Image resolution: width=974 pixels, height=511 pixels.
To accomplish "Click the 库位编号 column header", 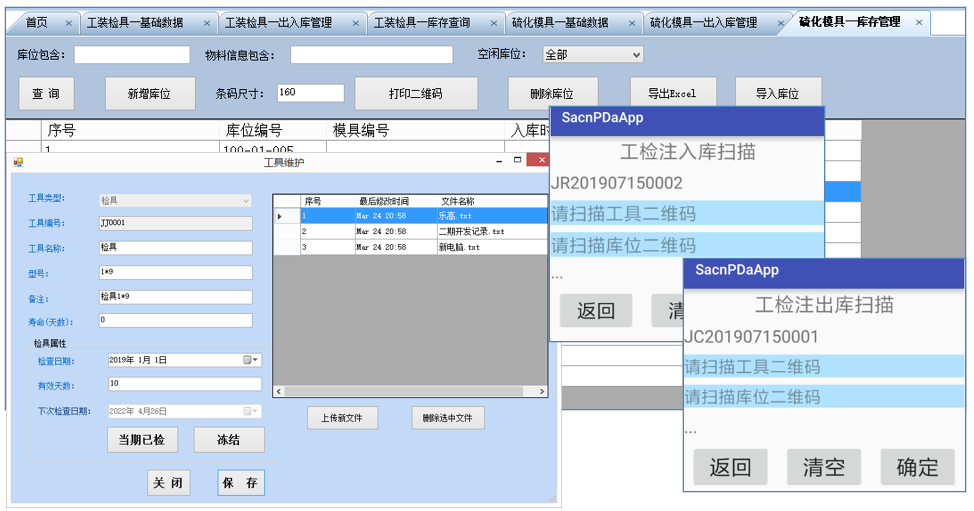I will pyautogui.click(x=273, y=130).
